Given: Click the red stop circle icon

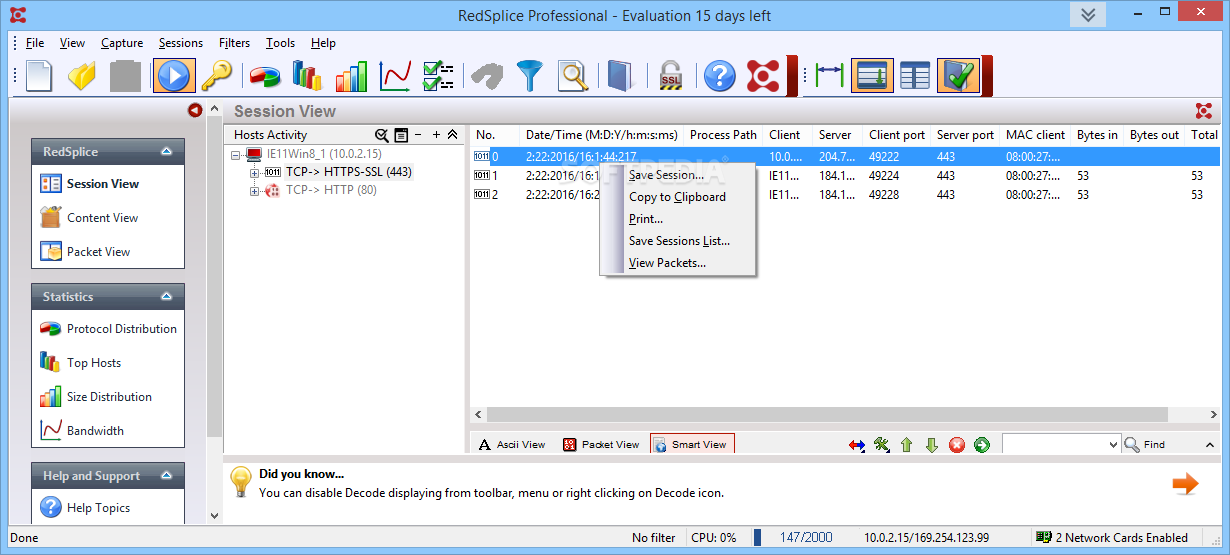Looking at the screenshot, I should point(957,445).
